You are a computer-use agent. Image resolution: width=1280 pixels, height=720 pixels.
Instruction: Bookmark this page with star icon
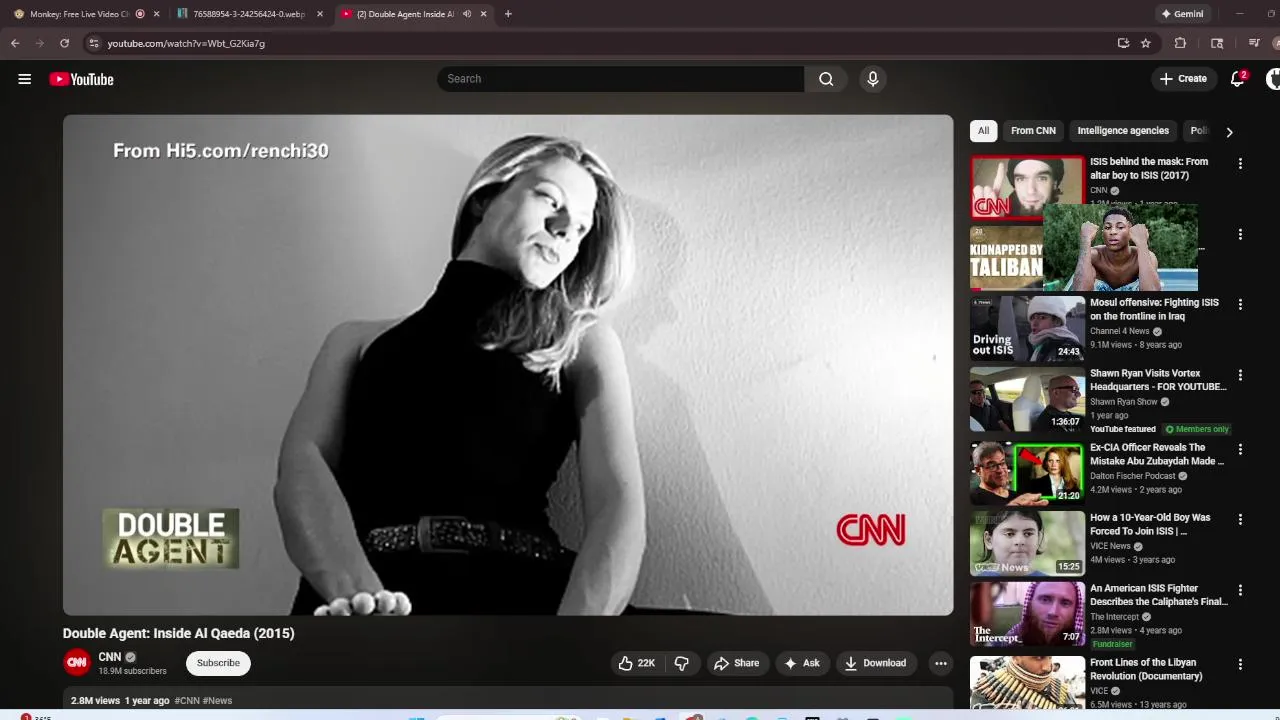pos(1146,43)
